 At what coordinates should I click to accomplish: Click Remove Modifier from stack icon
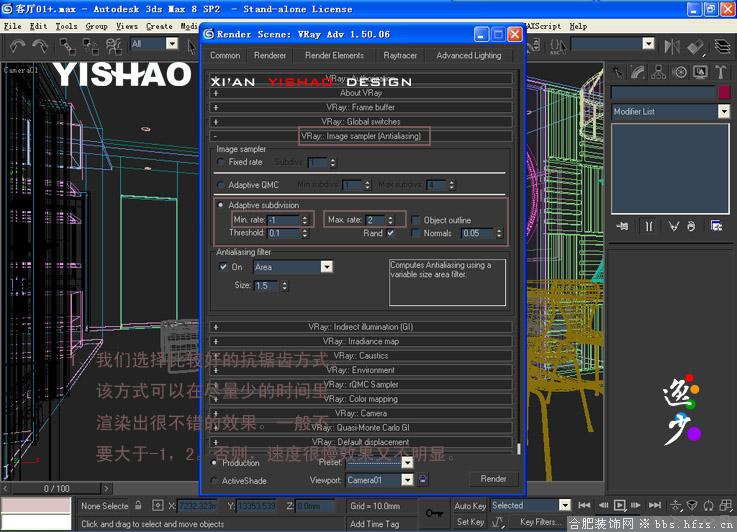coord(691,227)
